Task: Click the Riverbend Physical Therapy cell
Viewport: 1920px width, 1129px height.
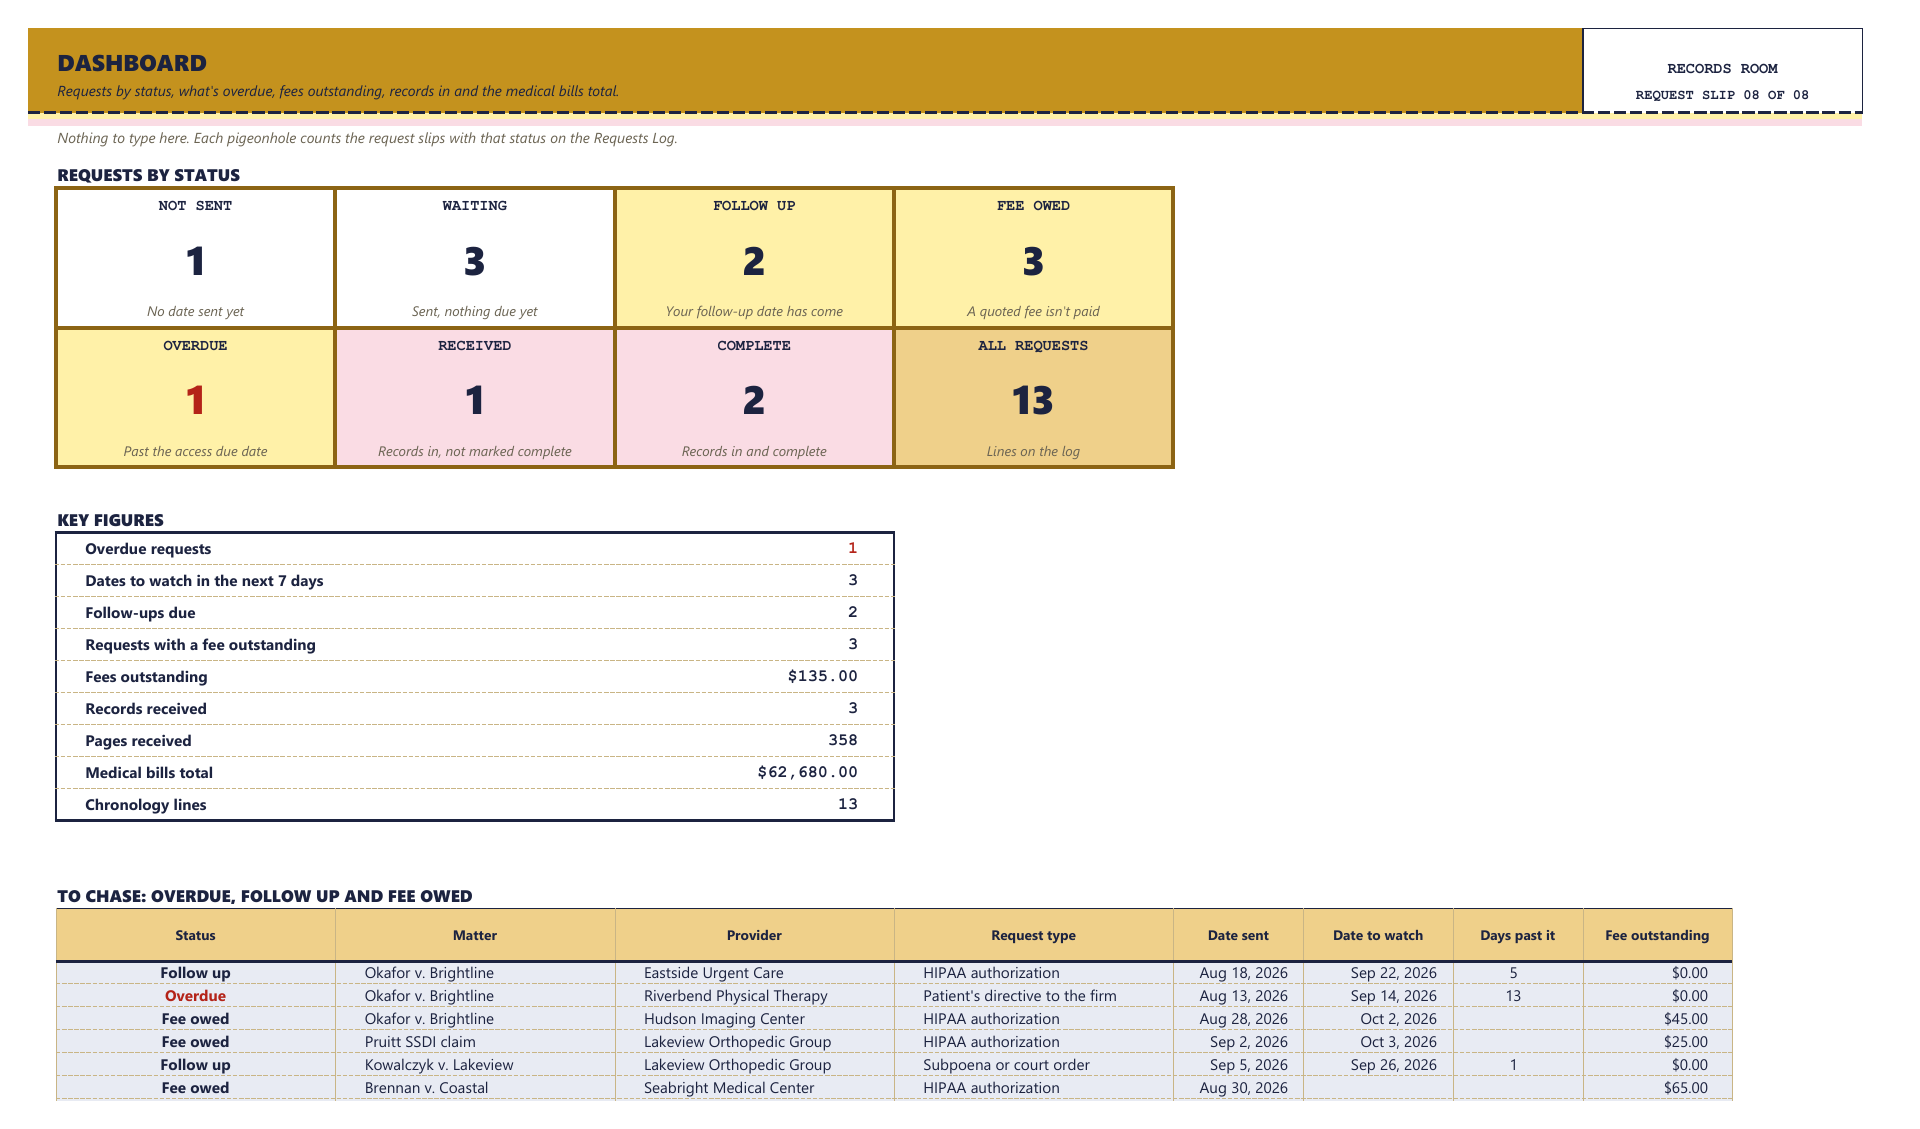Action: click(x=754, y=996)
